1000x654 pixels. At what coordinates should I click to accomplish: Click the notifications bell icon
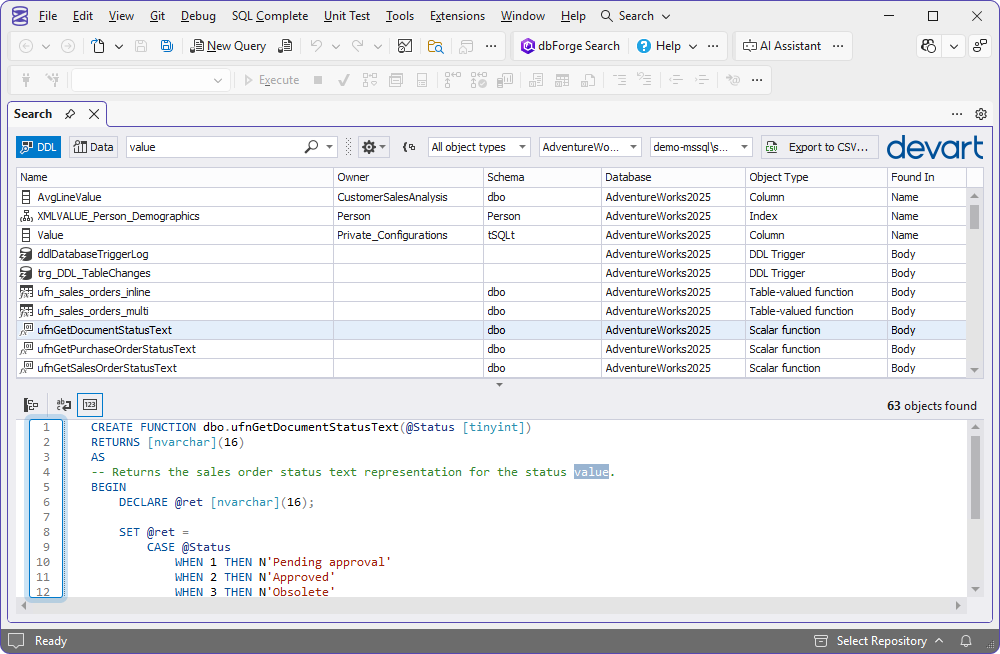[966, 641]
